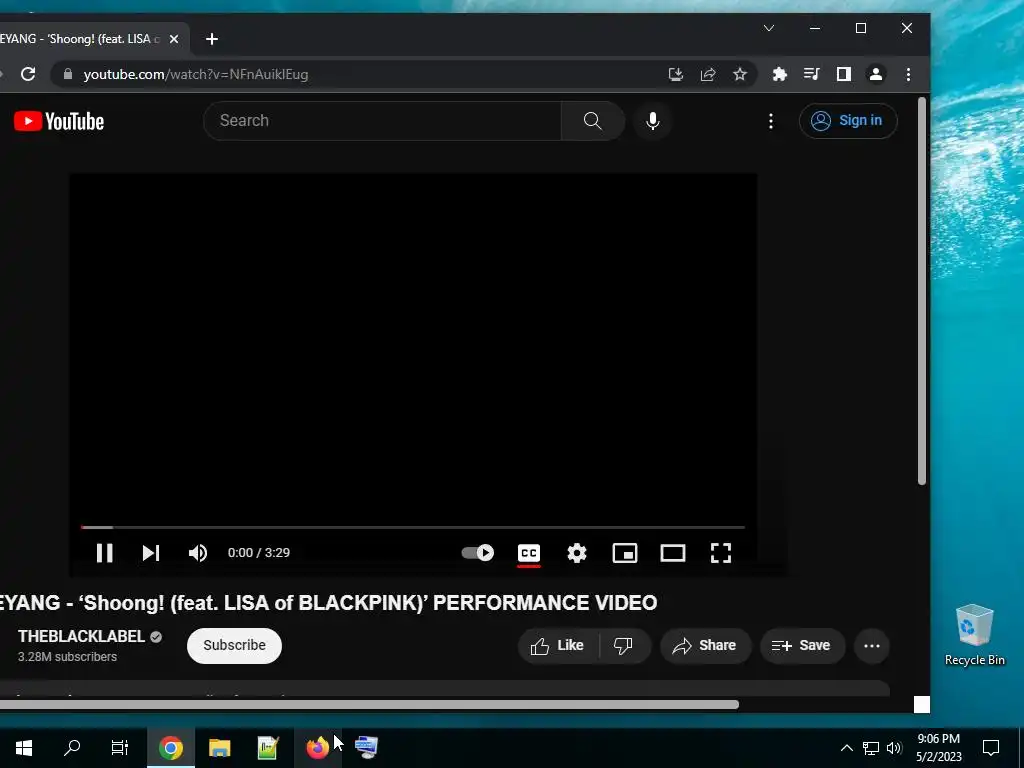Dislike the video
The image size is (1024, 768).
click(624, 646)
